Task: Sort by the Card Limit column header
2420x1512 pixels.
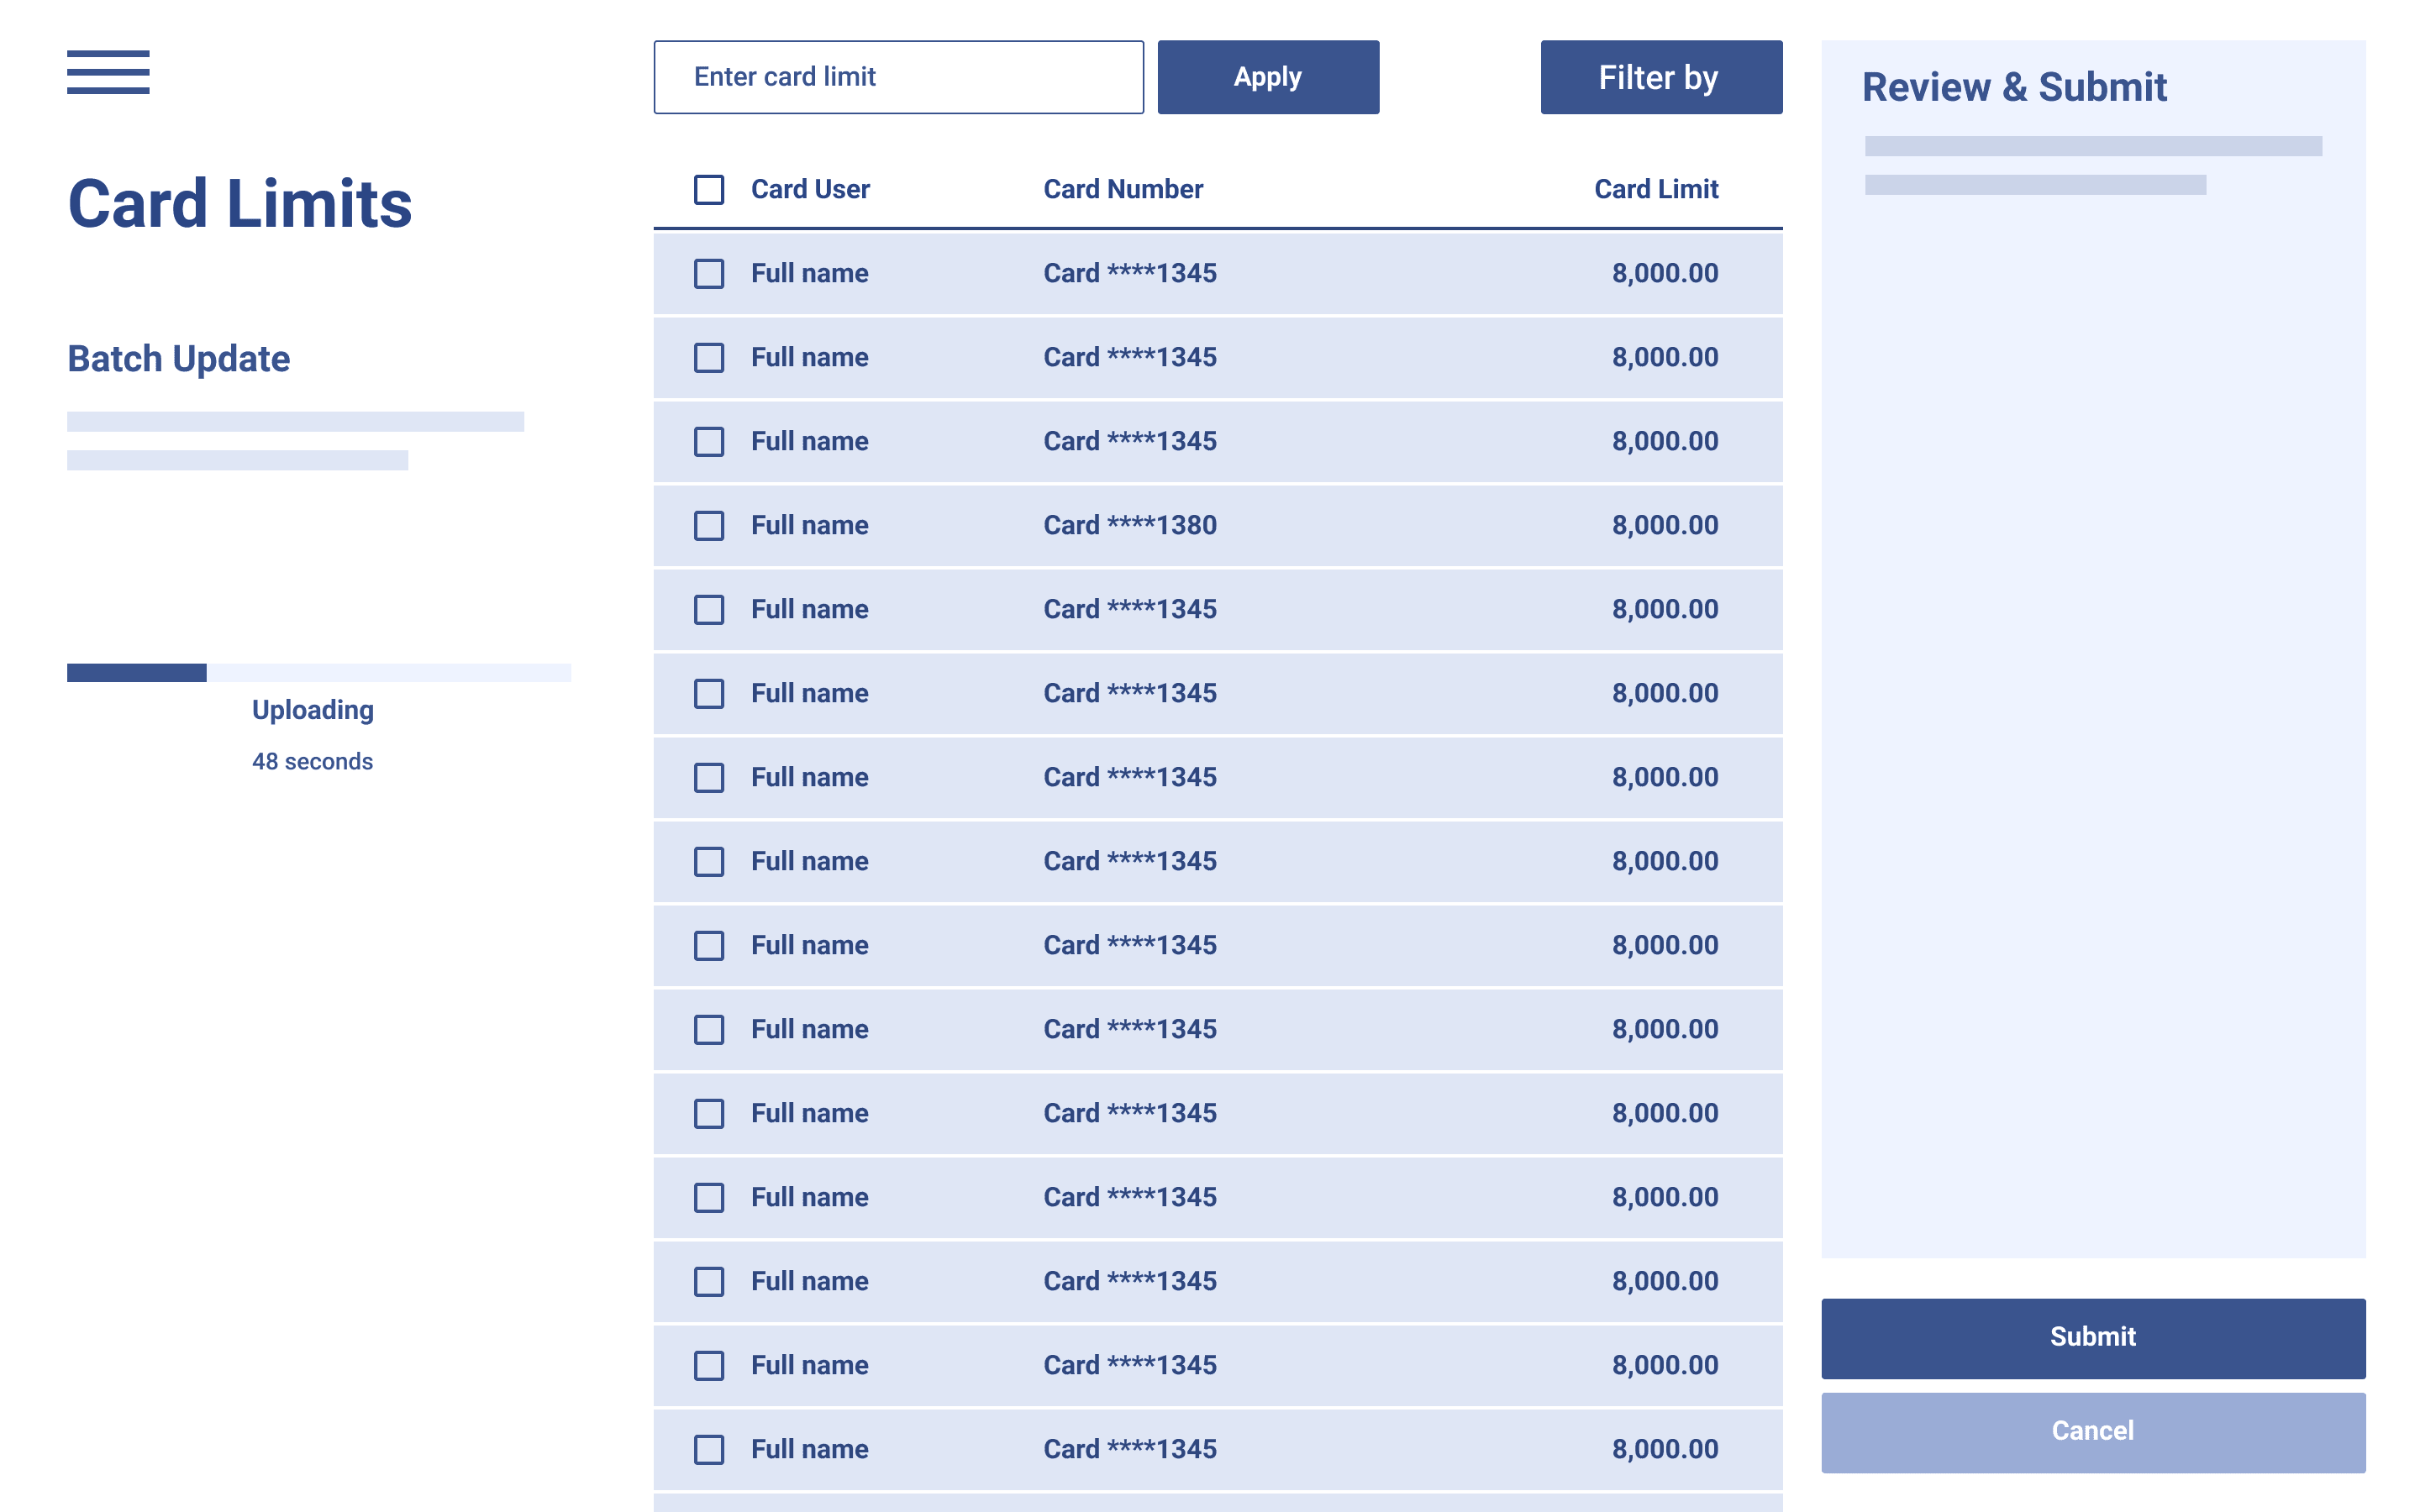Action: (1655, 189)
